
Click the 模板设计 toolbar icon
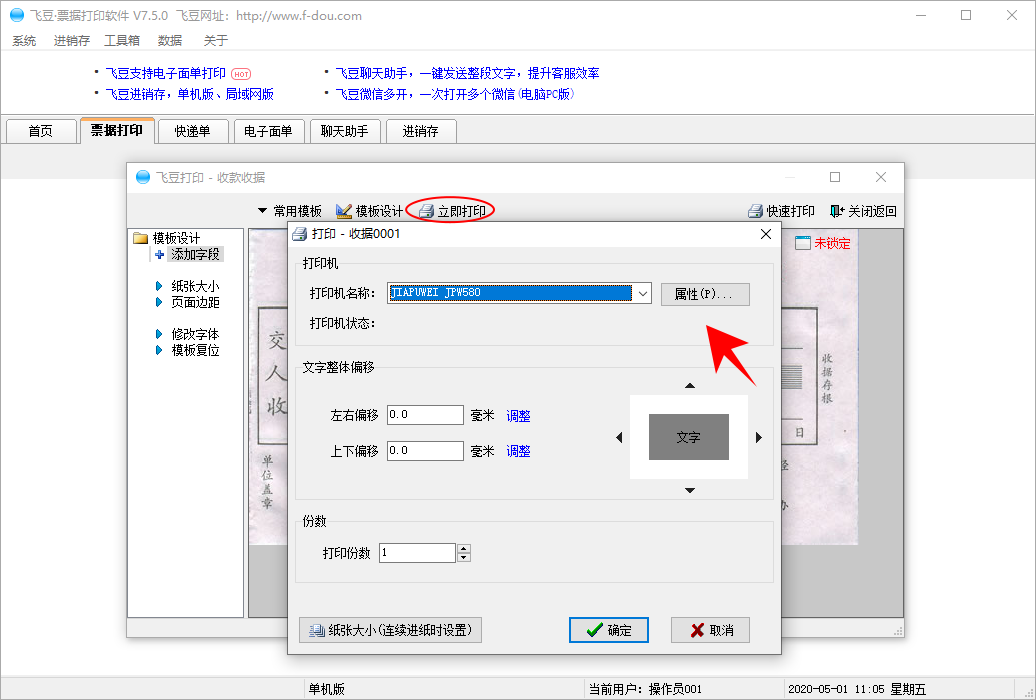coord(344,211)
